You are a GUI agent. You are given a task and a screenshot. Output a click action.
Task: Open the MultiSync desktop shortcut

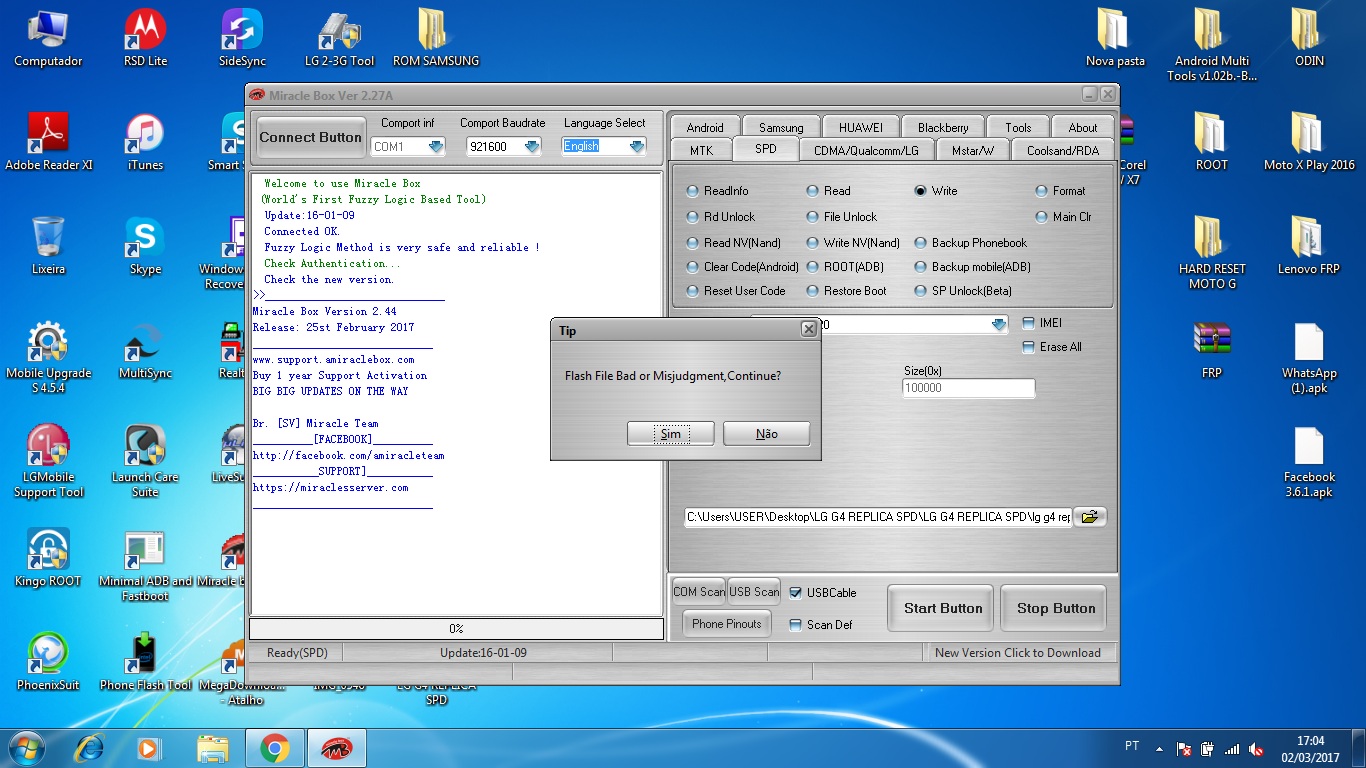click(145, 350)
